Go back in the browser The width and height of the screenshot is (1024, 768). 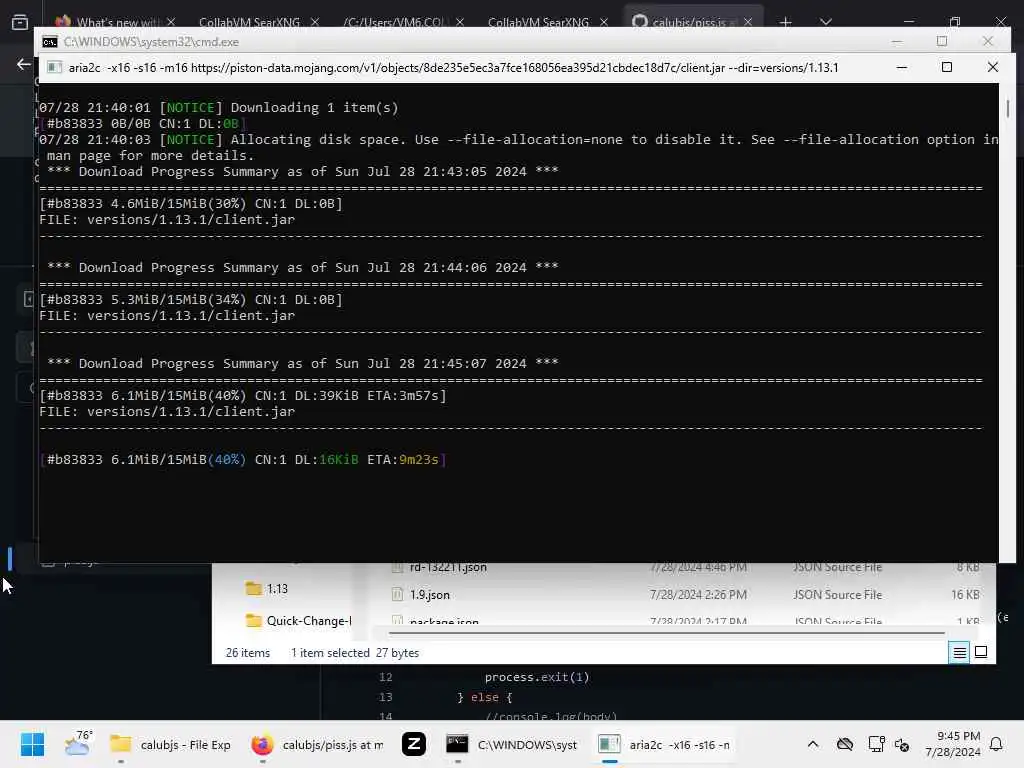(24, 64)
